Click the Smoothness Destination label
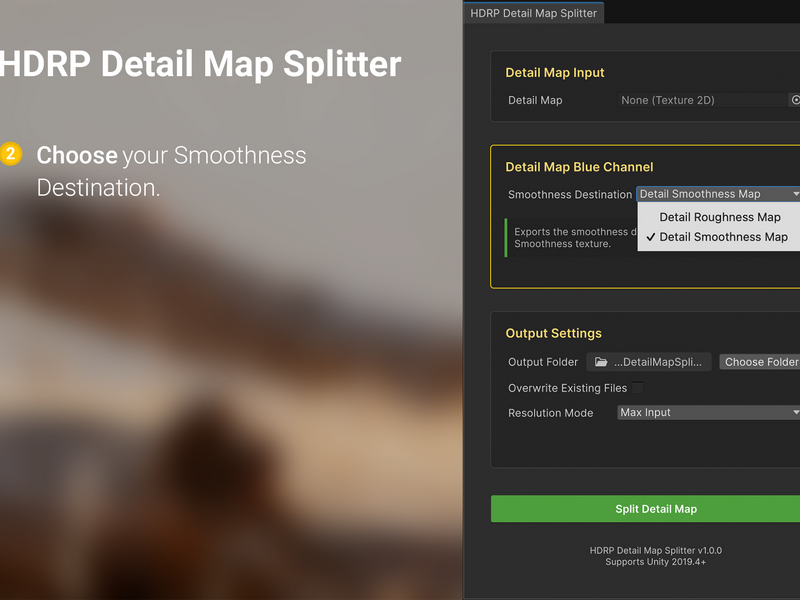 (570, 194)
